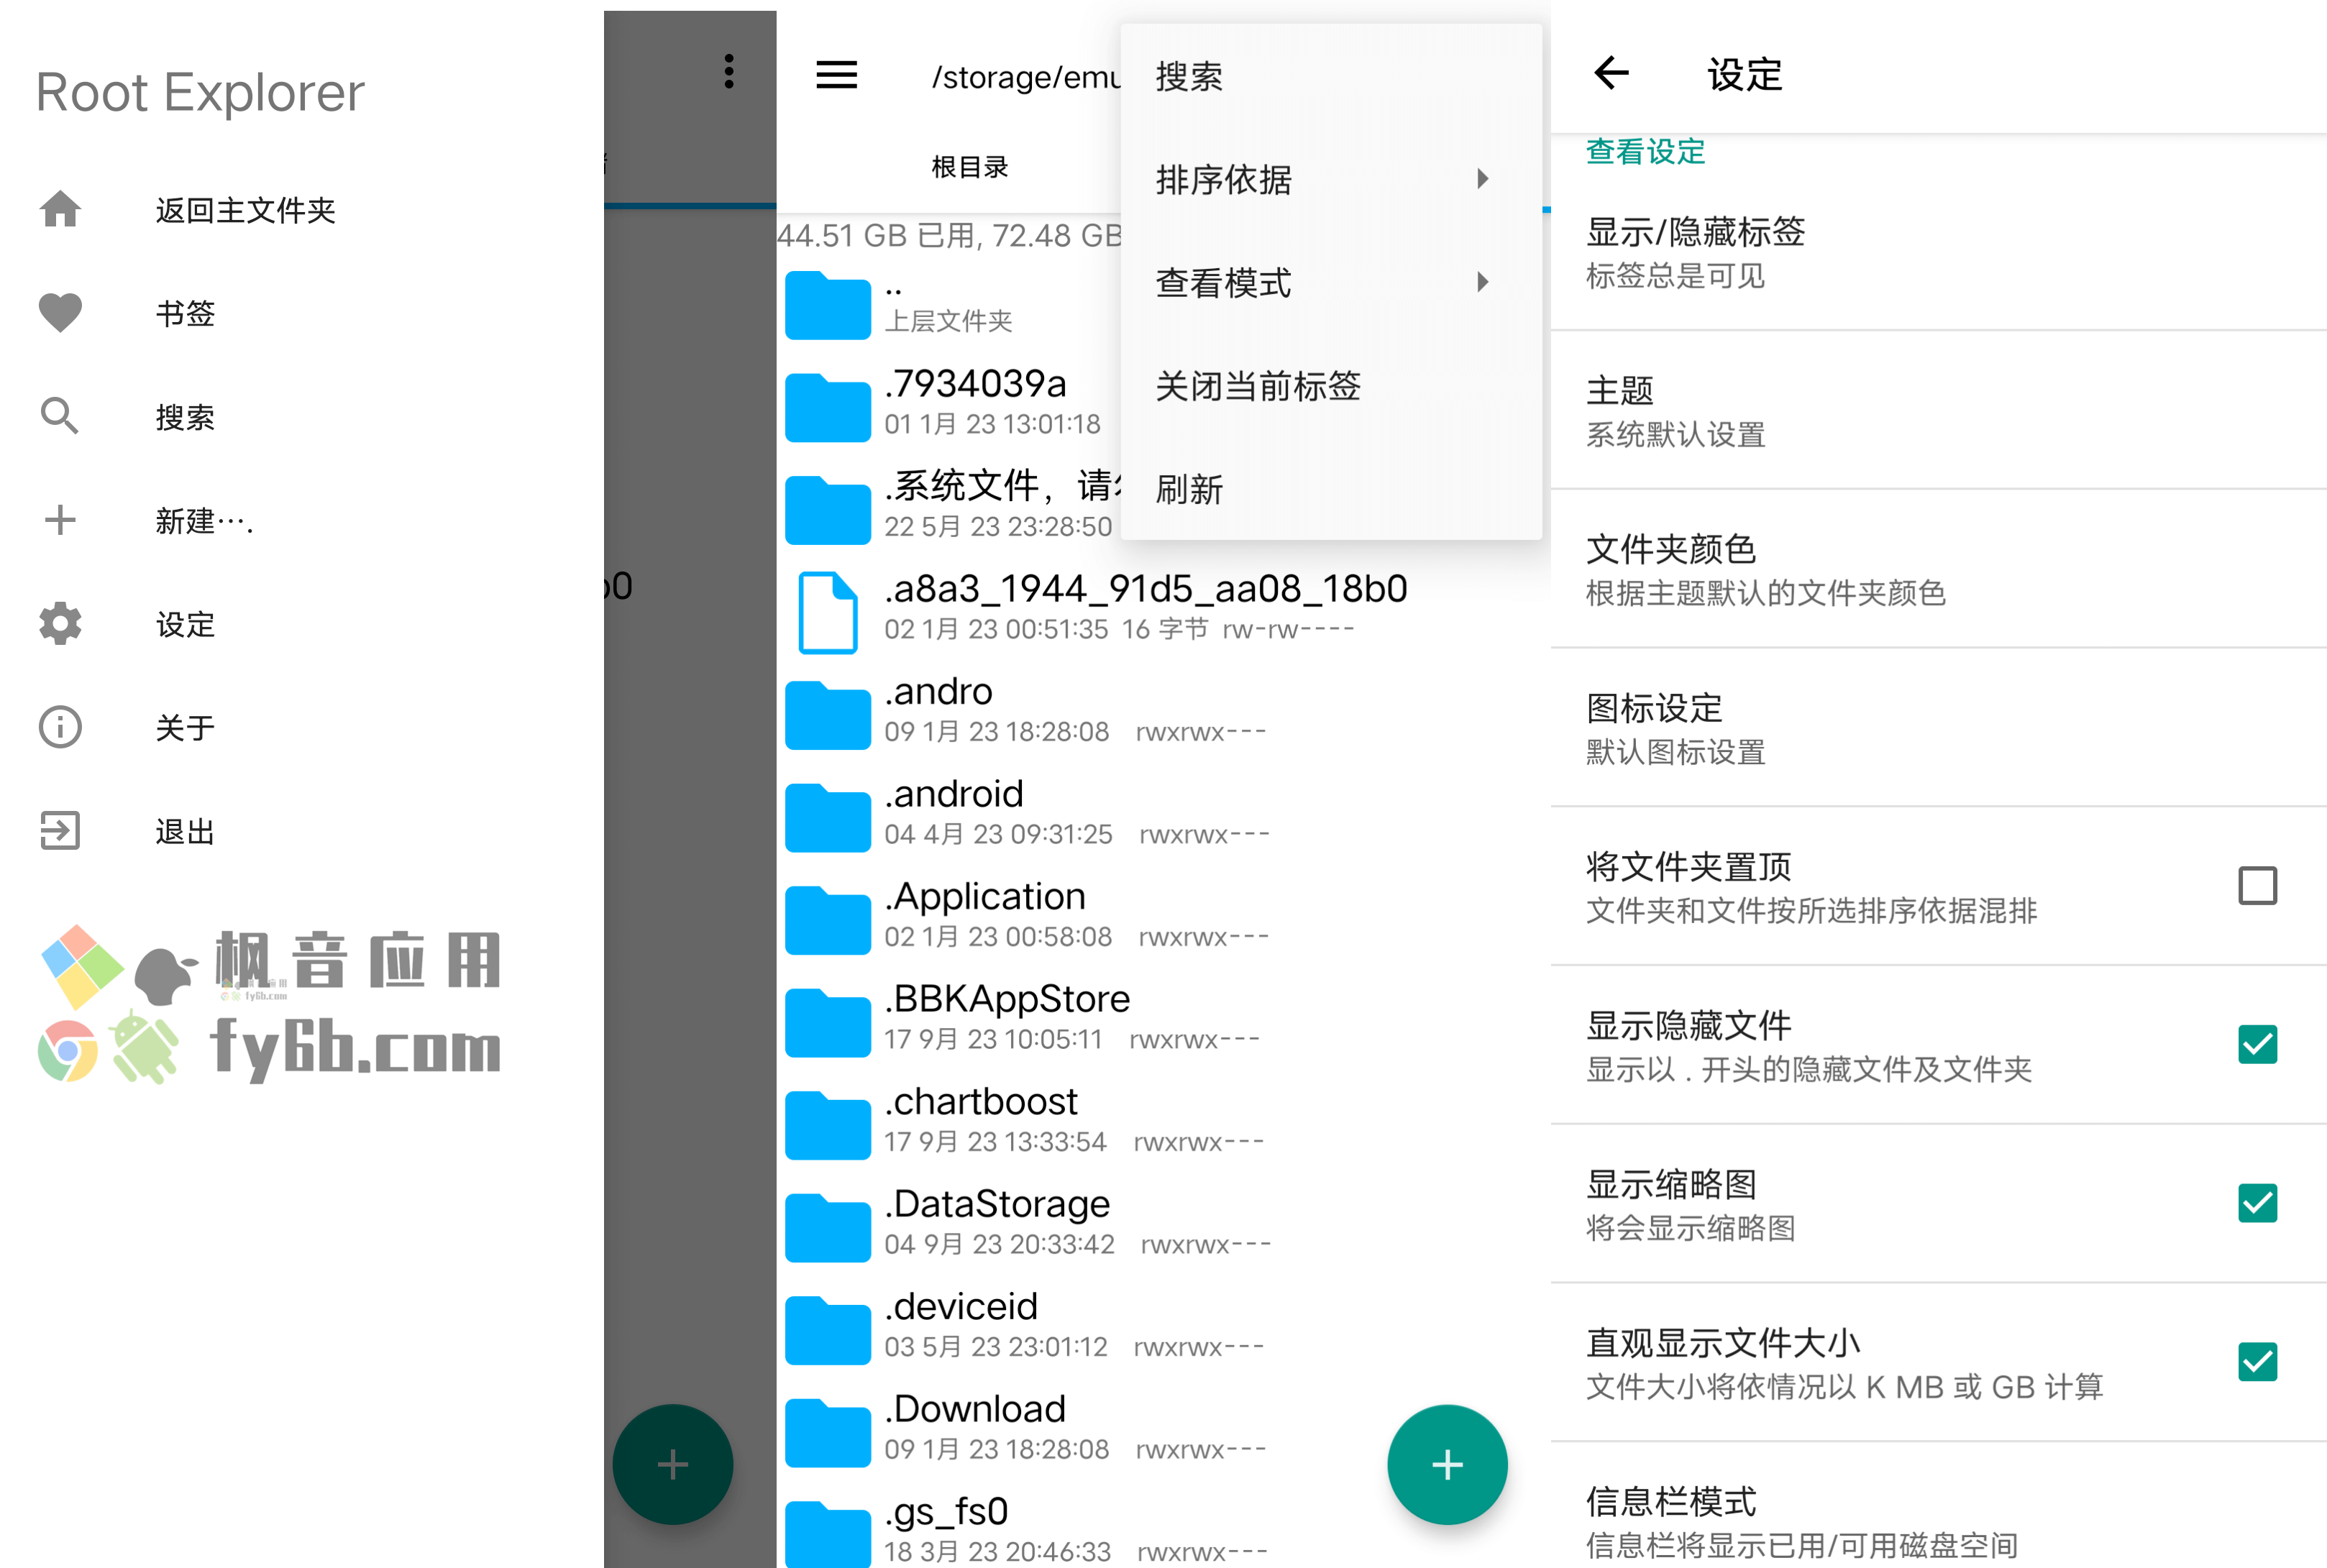Tap the exit icon beside 退出
The height and width of the screenshot is (1568, 2327).
pos(60,830)
